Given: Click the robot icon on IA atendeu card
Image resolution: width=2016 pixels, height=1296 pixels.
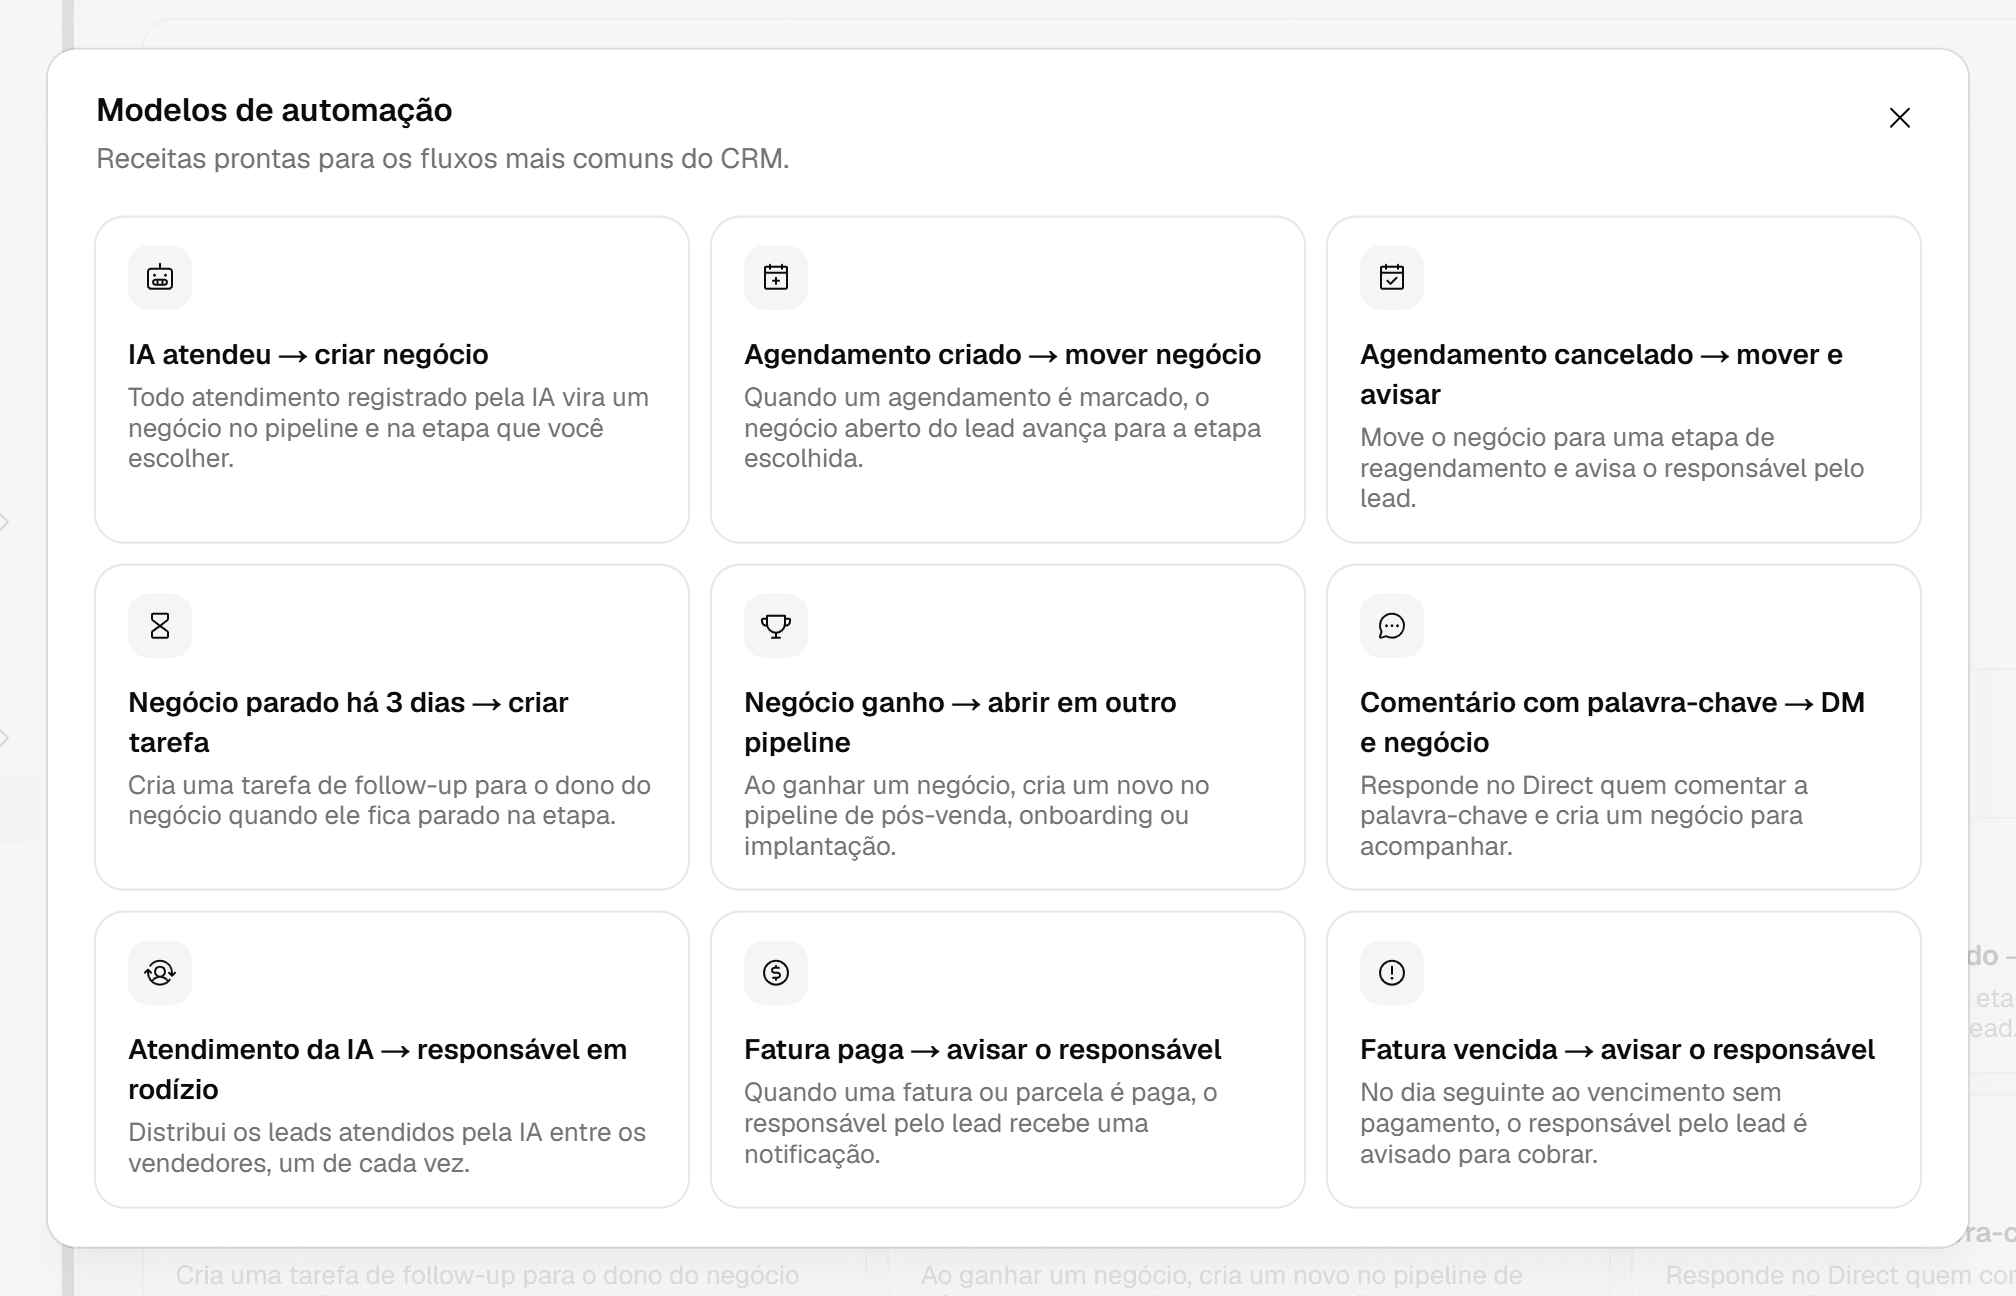Looking at the screenshot, I should point(160,277).
